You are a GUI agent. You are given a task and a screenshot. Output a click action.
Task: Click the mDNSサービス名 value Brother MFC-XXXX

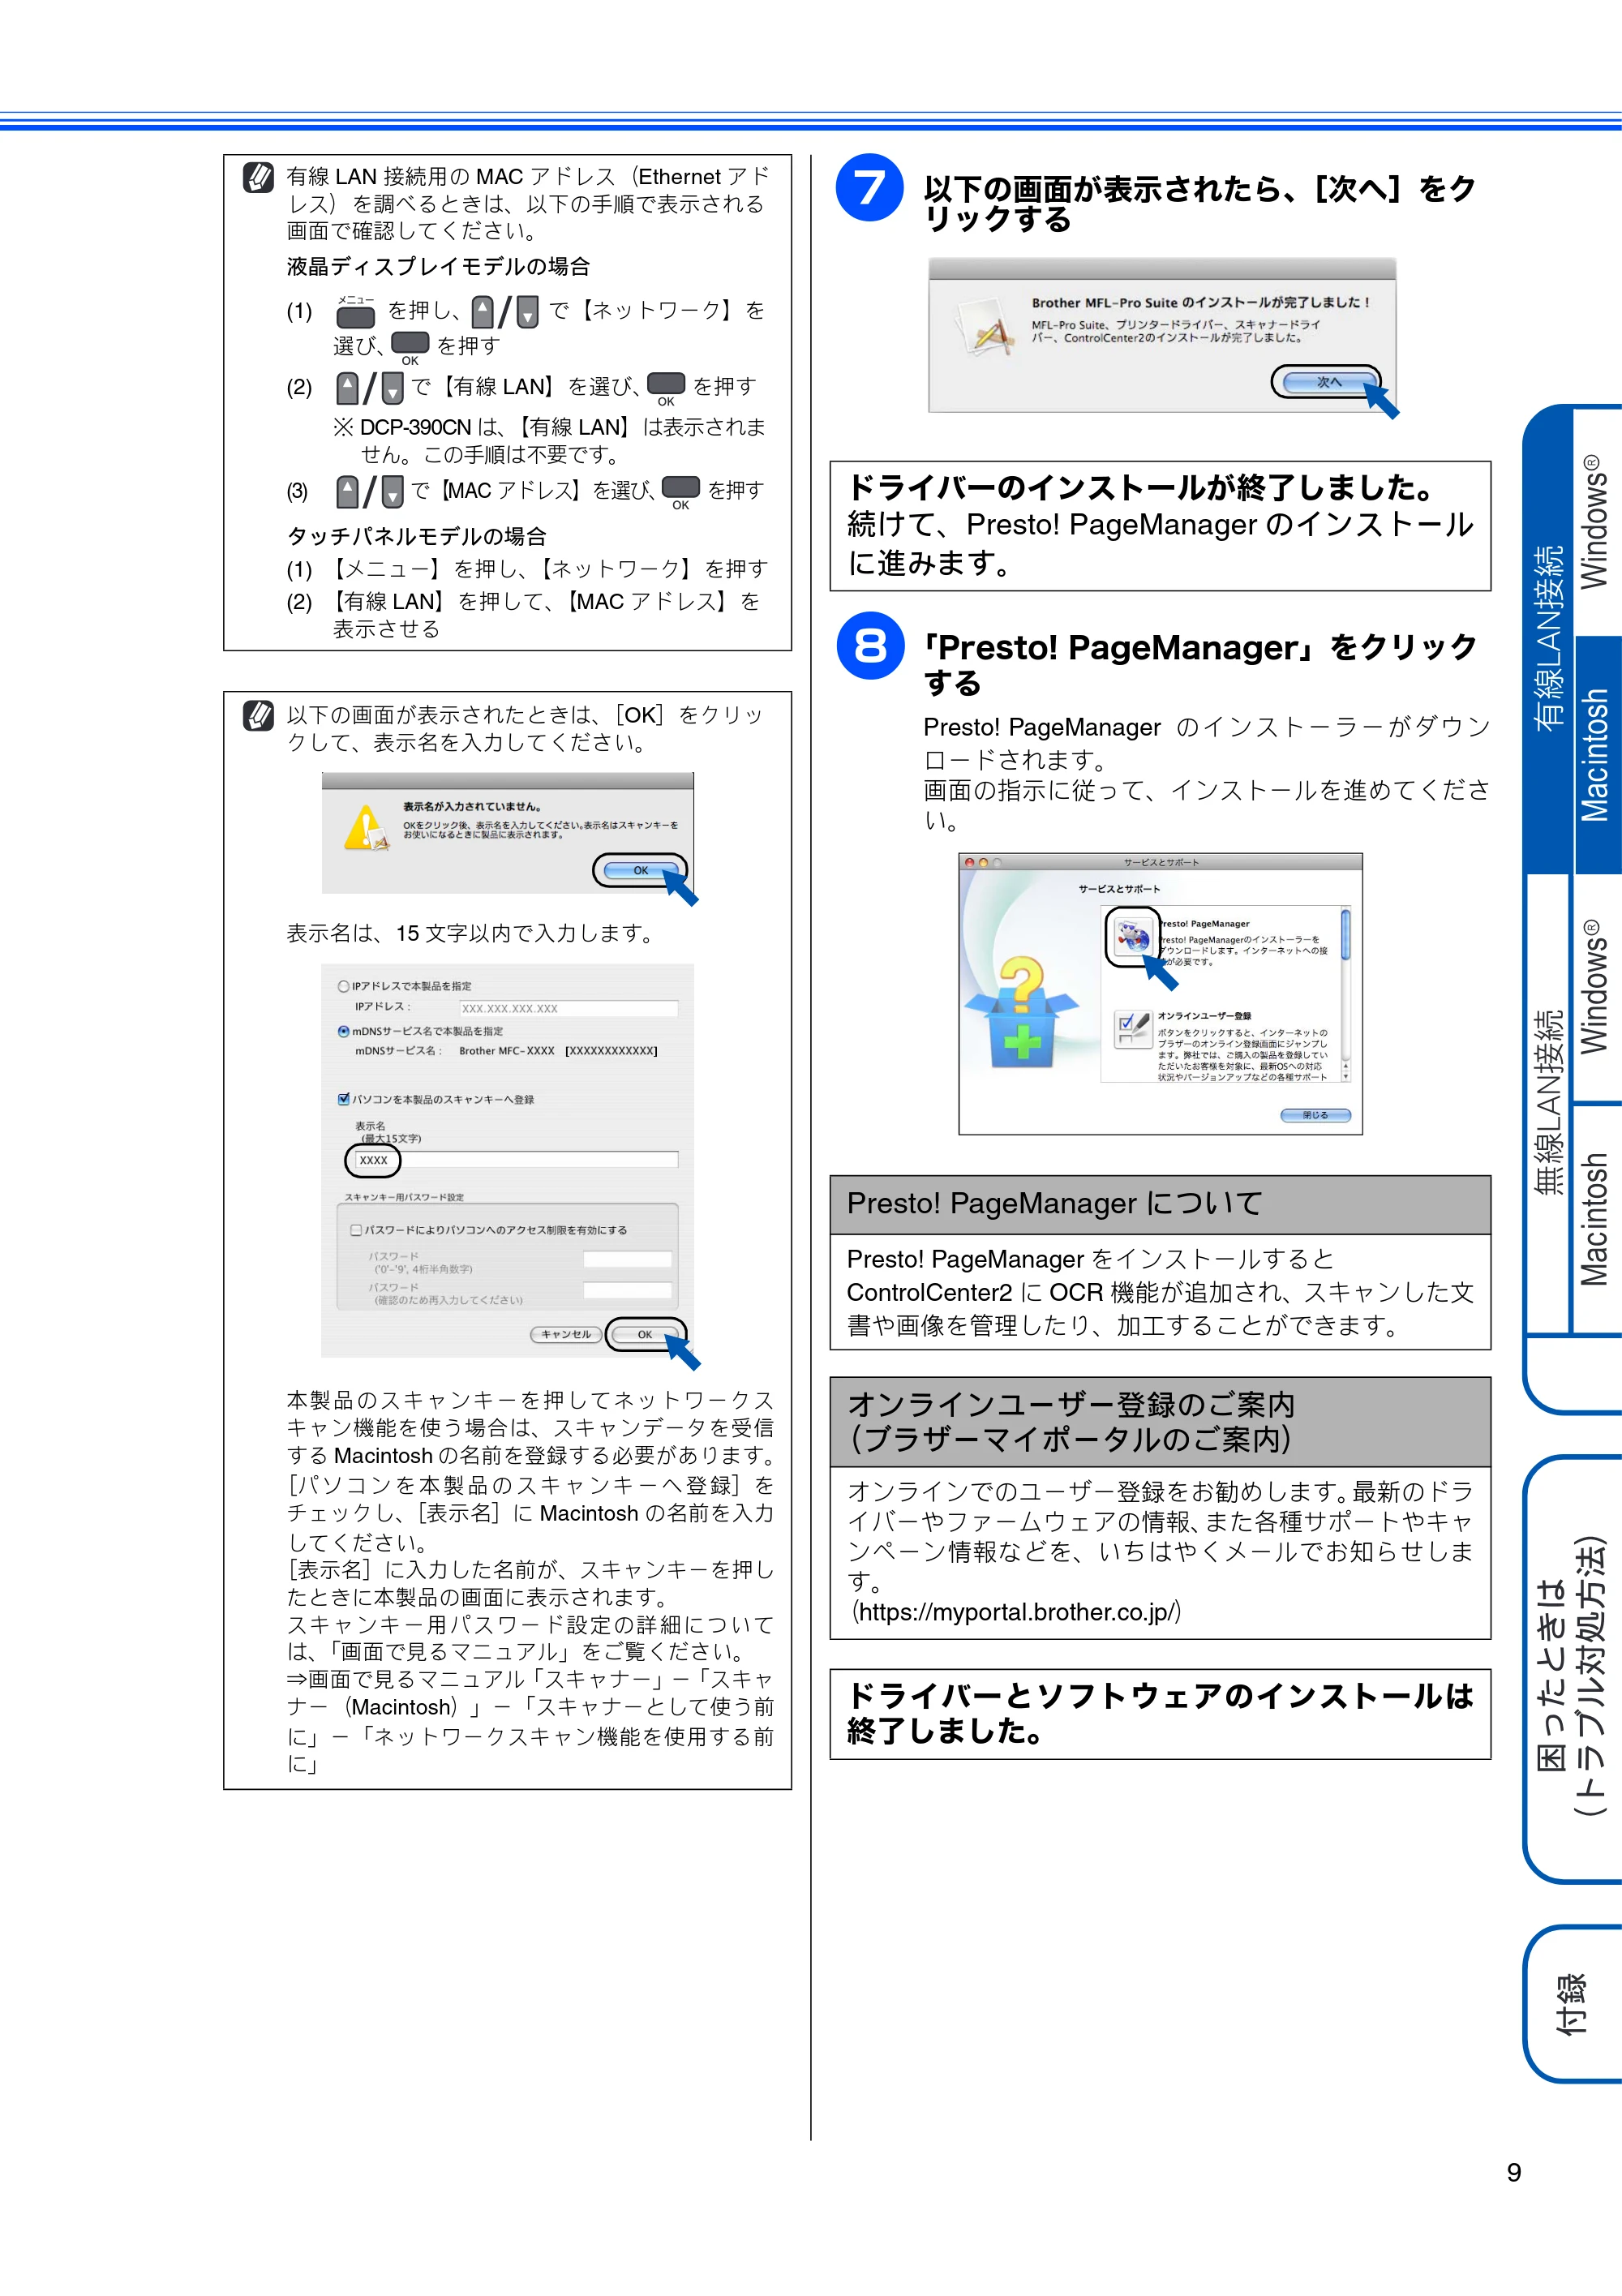pyautogui.click(x=507, y=1051)
